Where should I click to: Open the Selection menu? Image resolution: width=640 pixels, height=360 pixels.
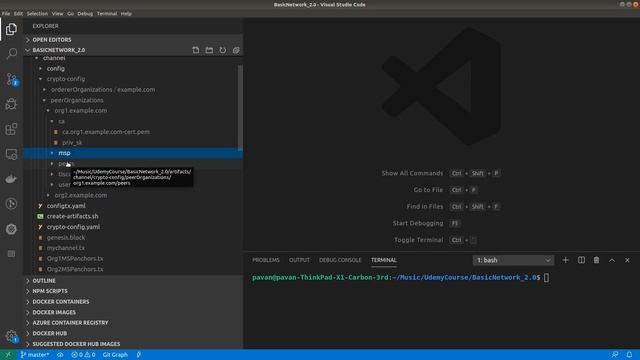pos(37,13)
